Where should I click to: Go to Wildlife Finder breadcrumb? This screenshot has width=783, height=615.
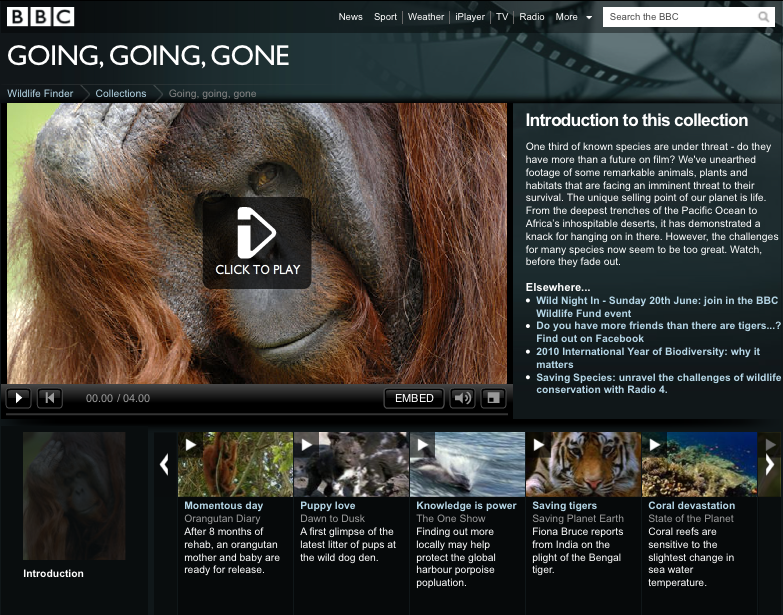[40, 93]
